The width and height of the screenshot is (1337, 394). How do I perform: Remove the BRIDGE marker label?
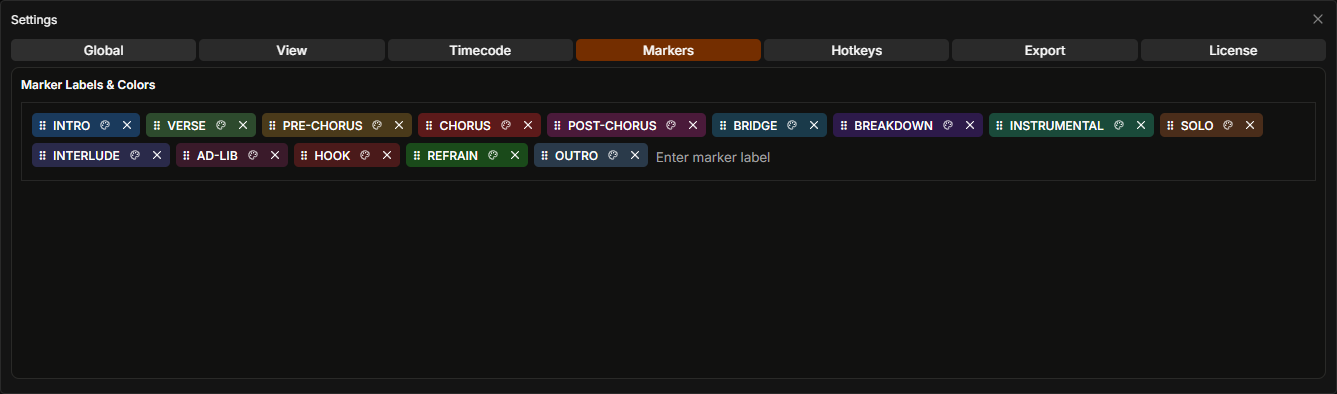pos(814,126)
